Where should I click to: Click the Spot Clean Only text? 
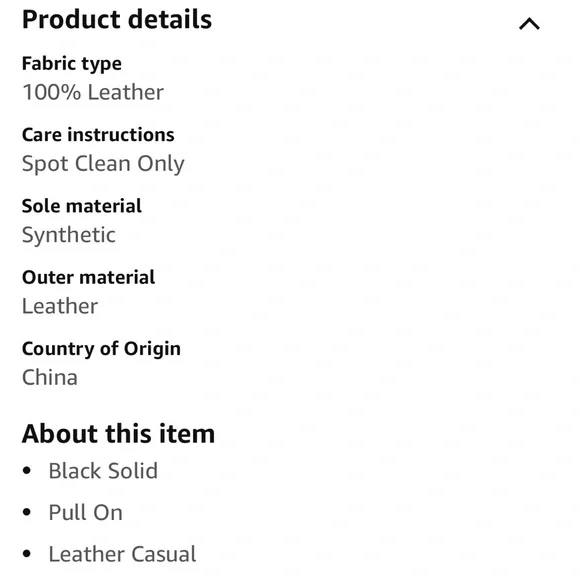103,164
